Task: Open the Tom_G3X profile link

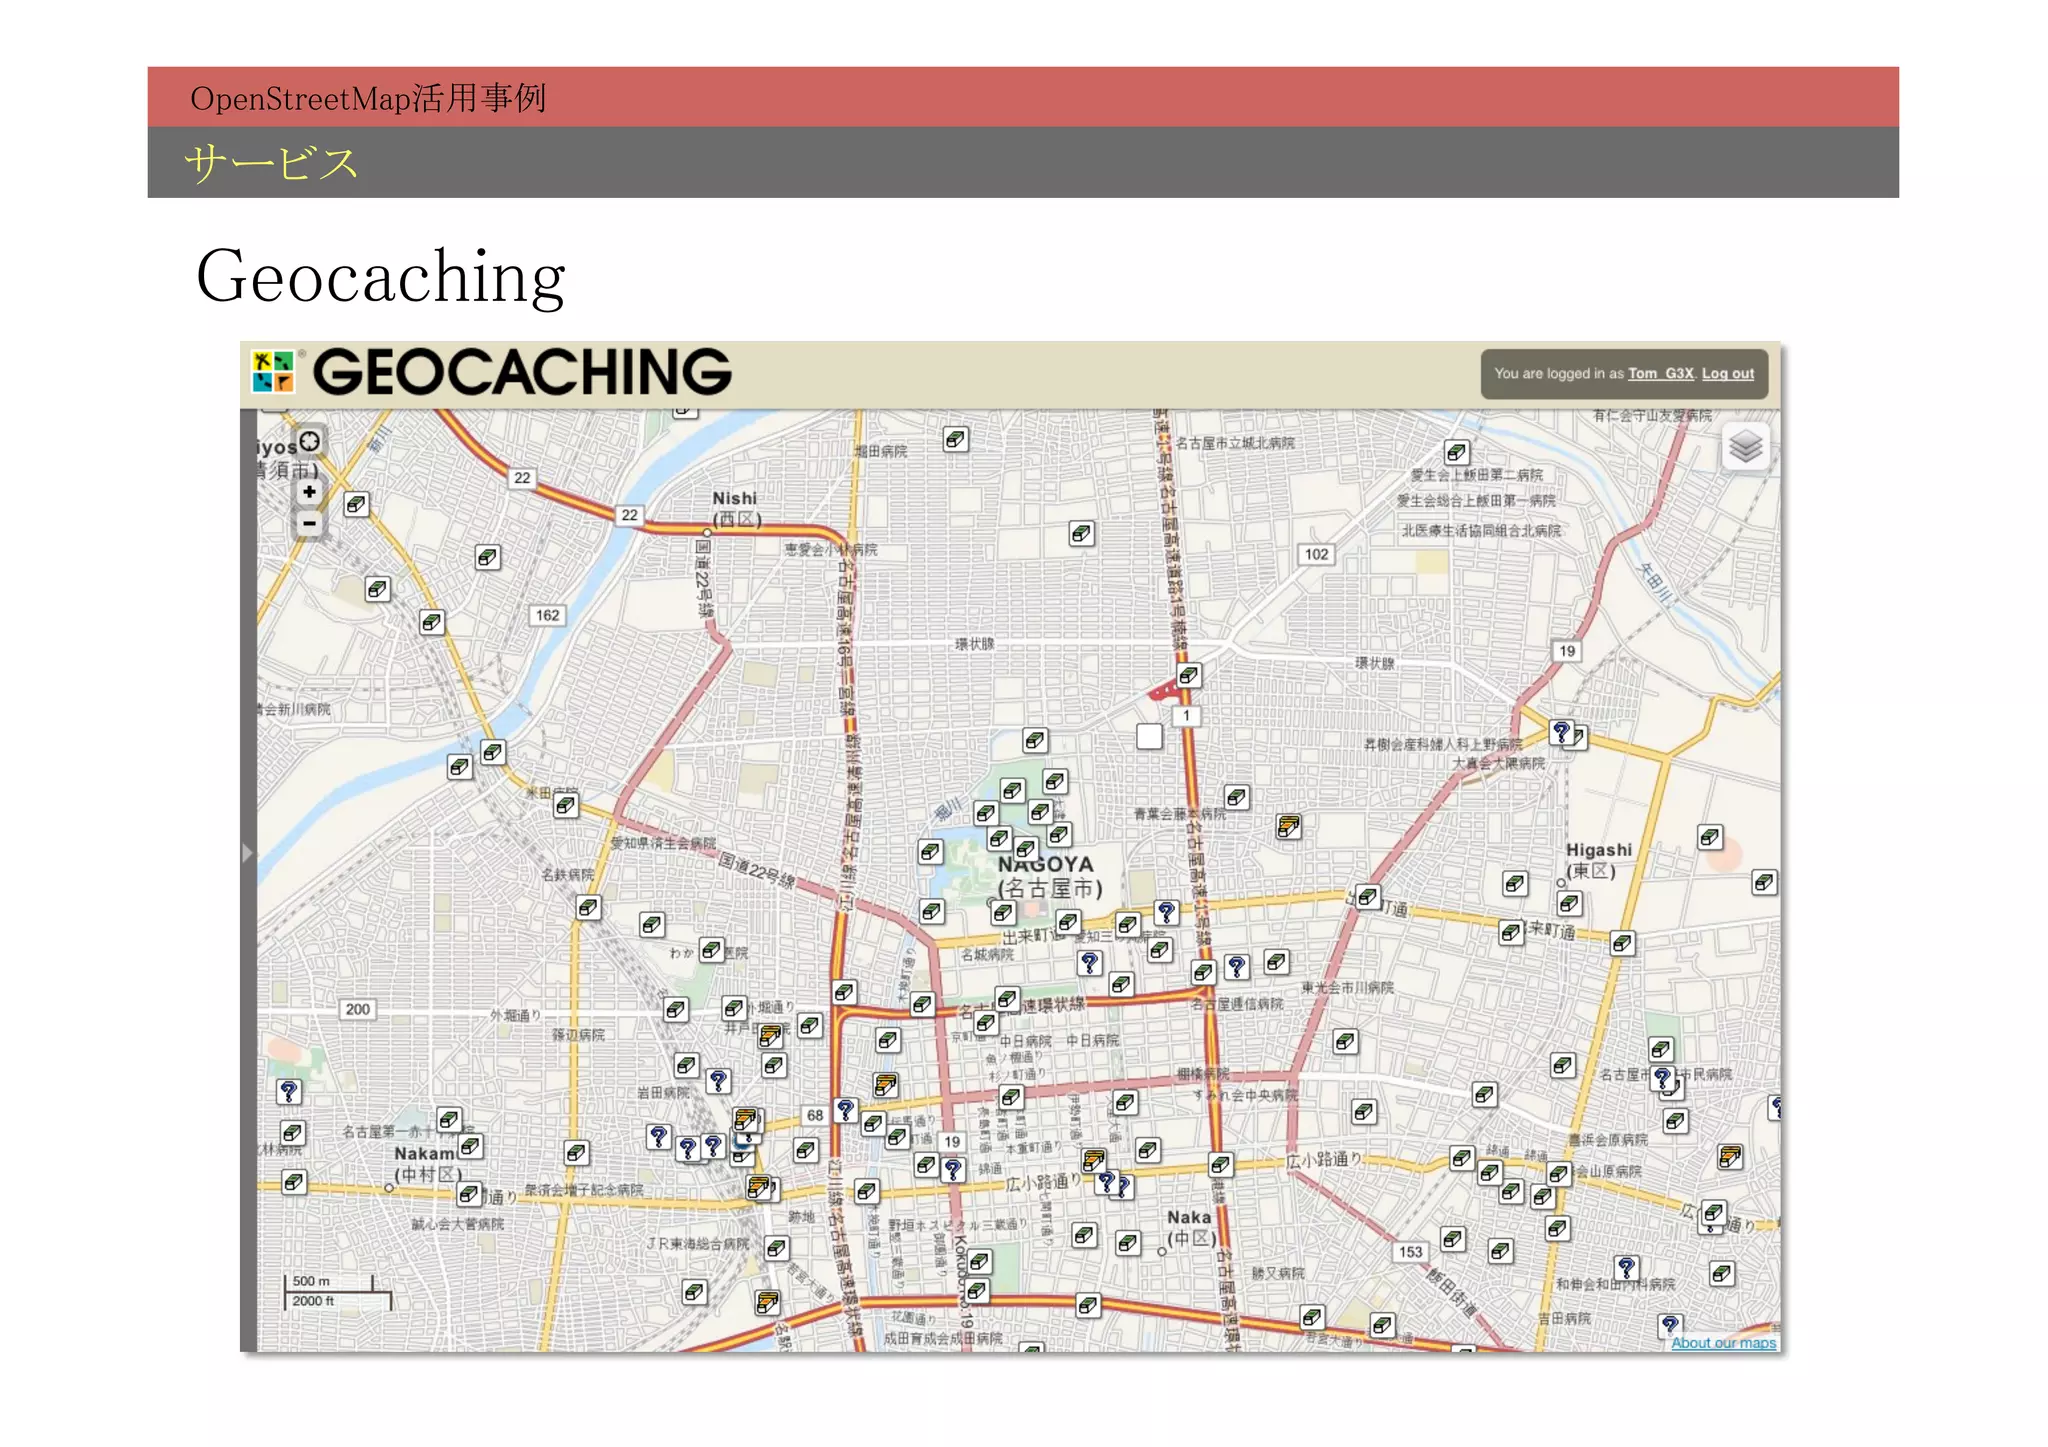Action: point(1660,373)
